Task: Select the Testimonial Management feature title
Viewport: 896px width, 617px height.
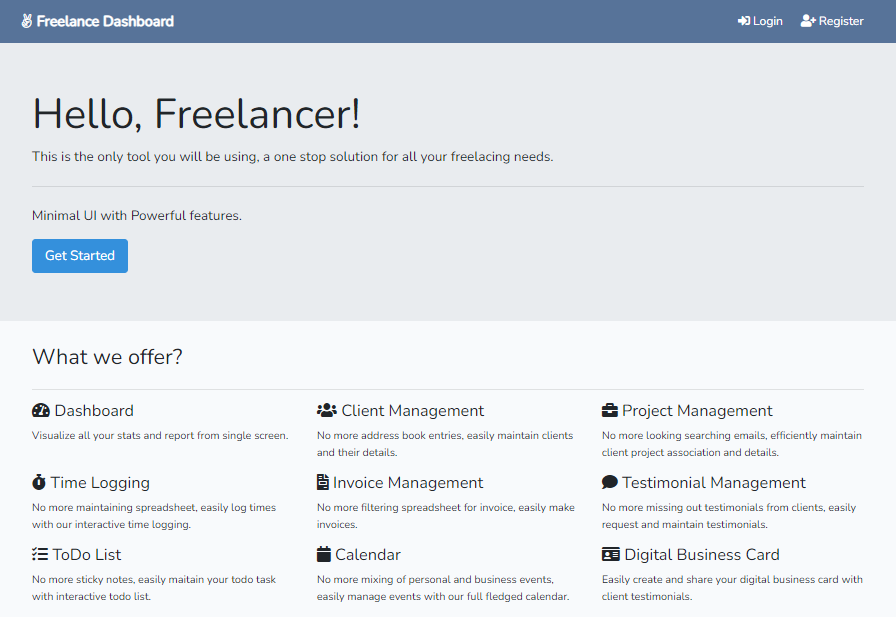Action: pos(713,483)
